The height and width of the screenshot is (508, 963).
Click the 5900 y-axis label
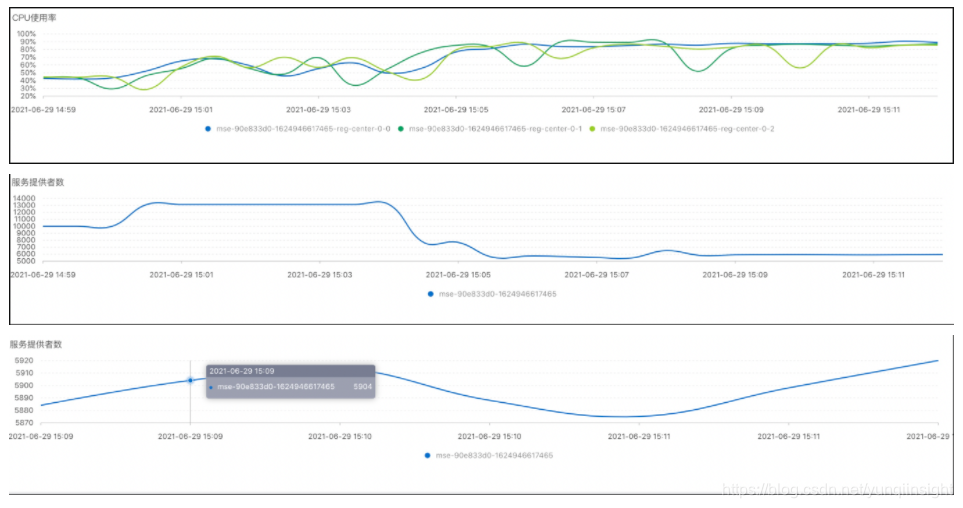point(24,386)
